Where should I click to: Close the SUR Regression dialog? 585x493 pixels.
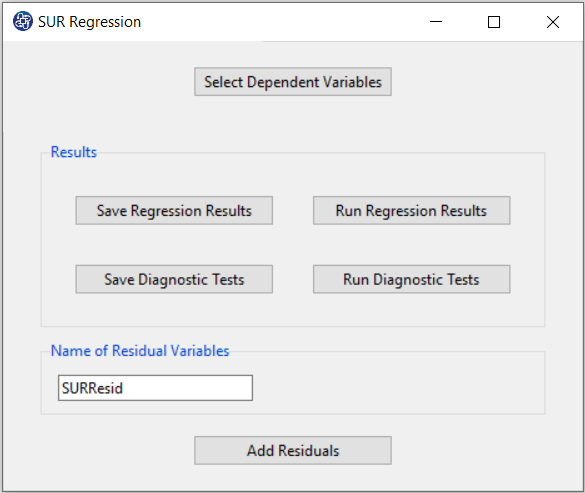click(x=553, y=22)
